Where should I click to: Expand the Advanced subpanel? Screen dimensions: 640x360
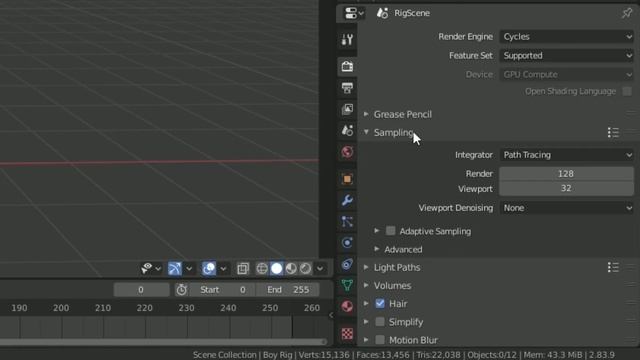click(377, 249)
